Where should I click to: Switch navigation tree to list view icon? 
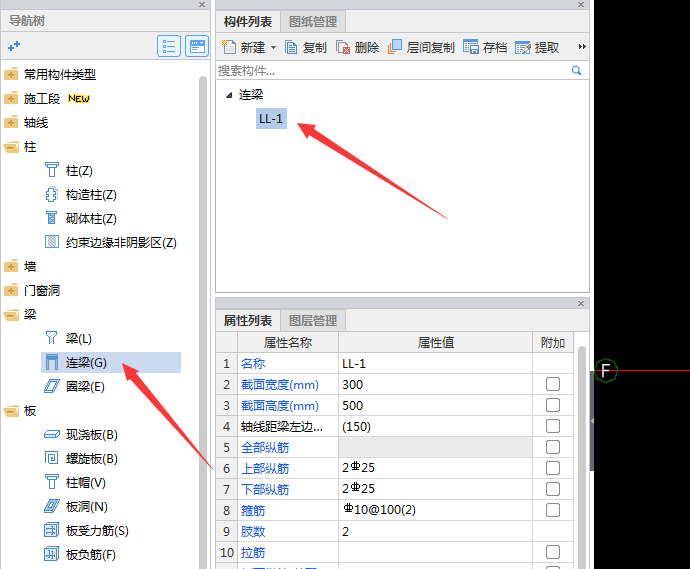pyautogui.click(x=169, y=46)
